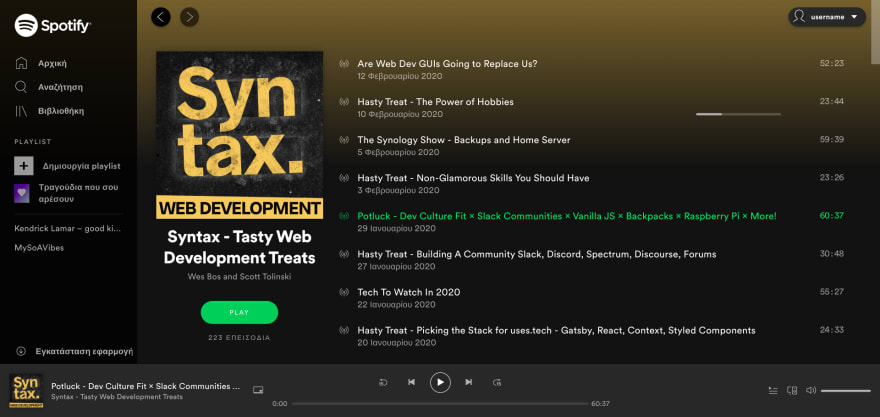
Task: Click the plus icon for Δημιουργία playlist
Action: [x=24, y=166]
